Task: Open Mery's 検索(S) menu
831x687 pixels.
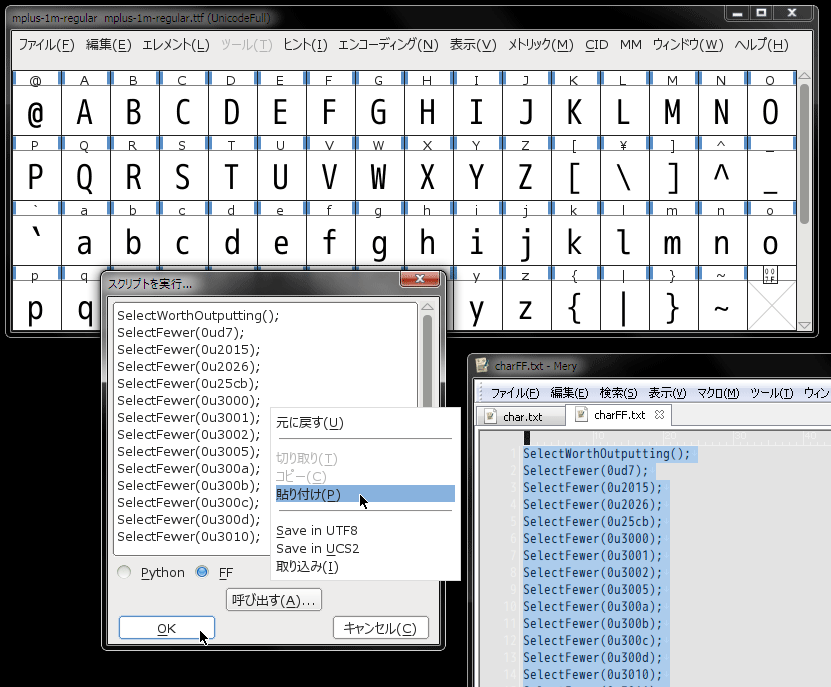Action: [618, 393]
